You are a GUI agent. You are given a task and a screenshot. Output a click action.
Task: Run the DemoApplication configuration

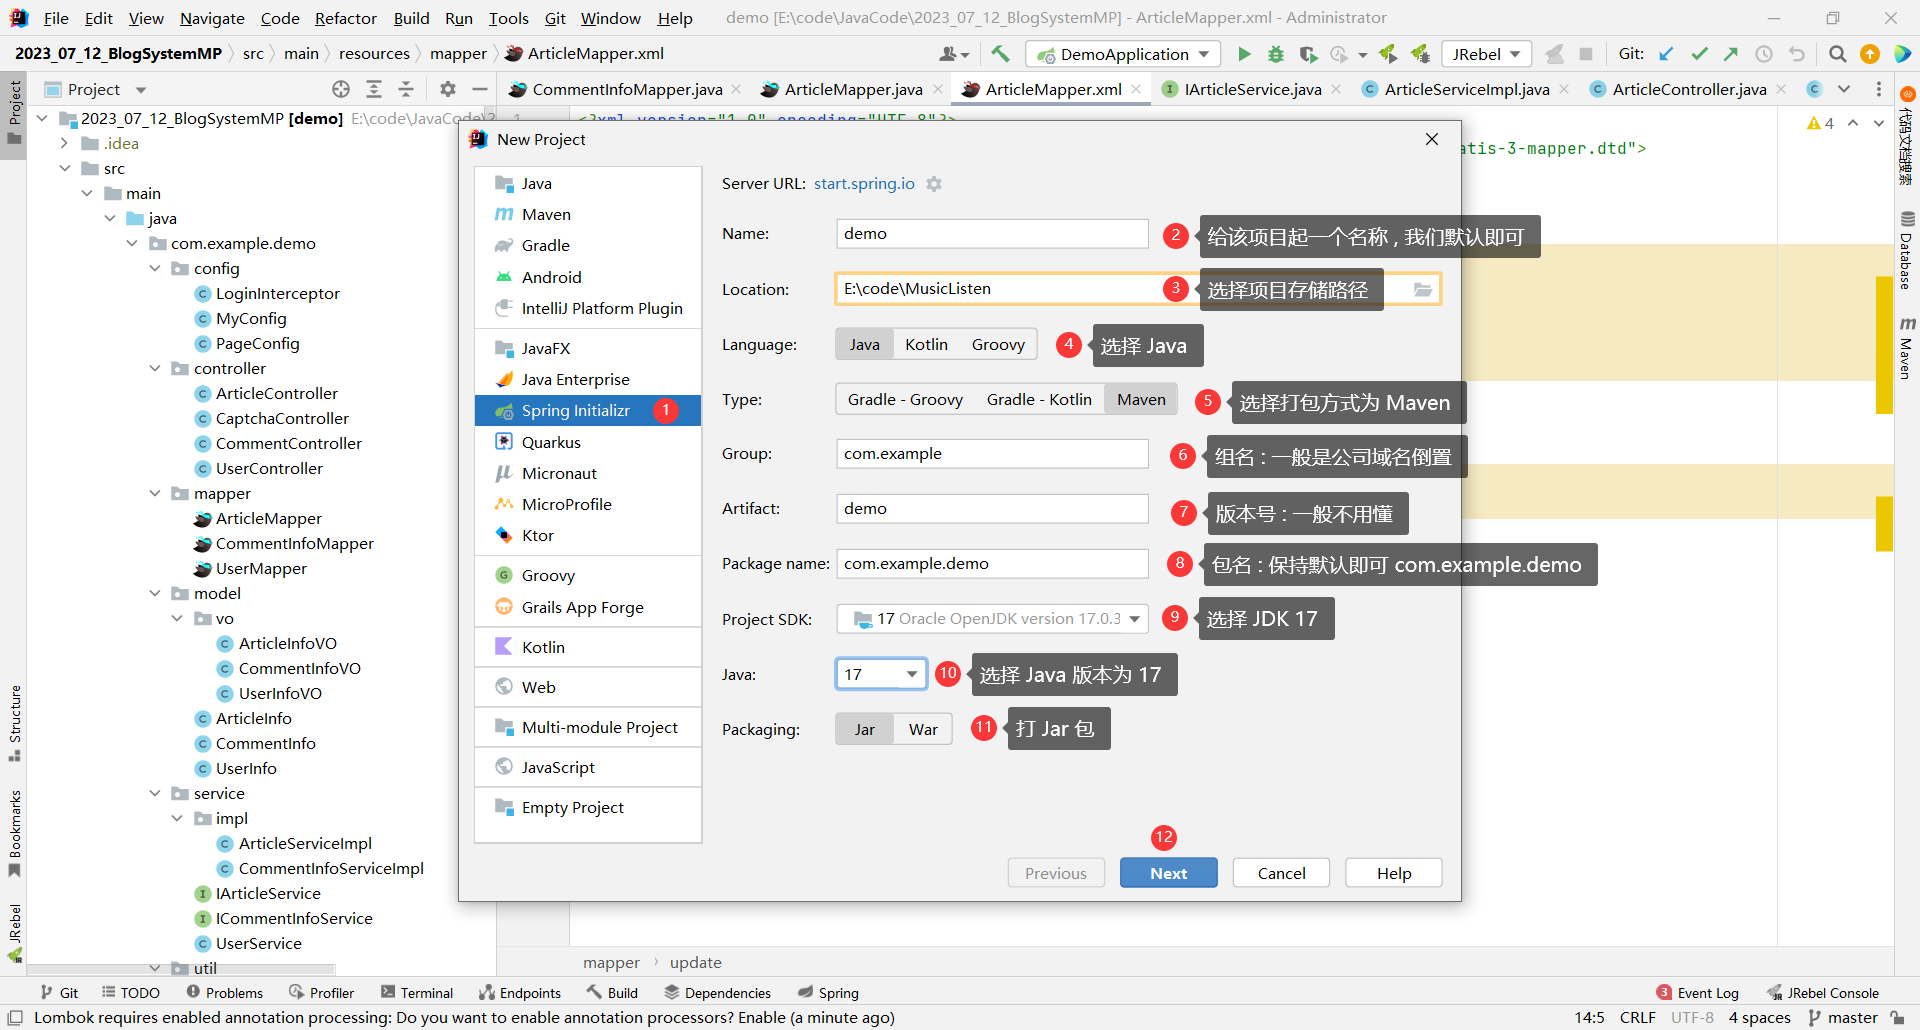coord(1244,54)
